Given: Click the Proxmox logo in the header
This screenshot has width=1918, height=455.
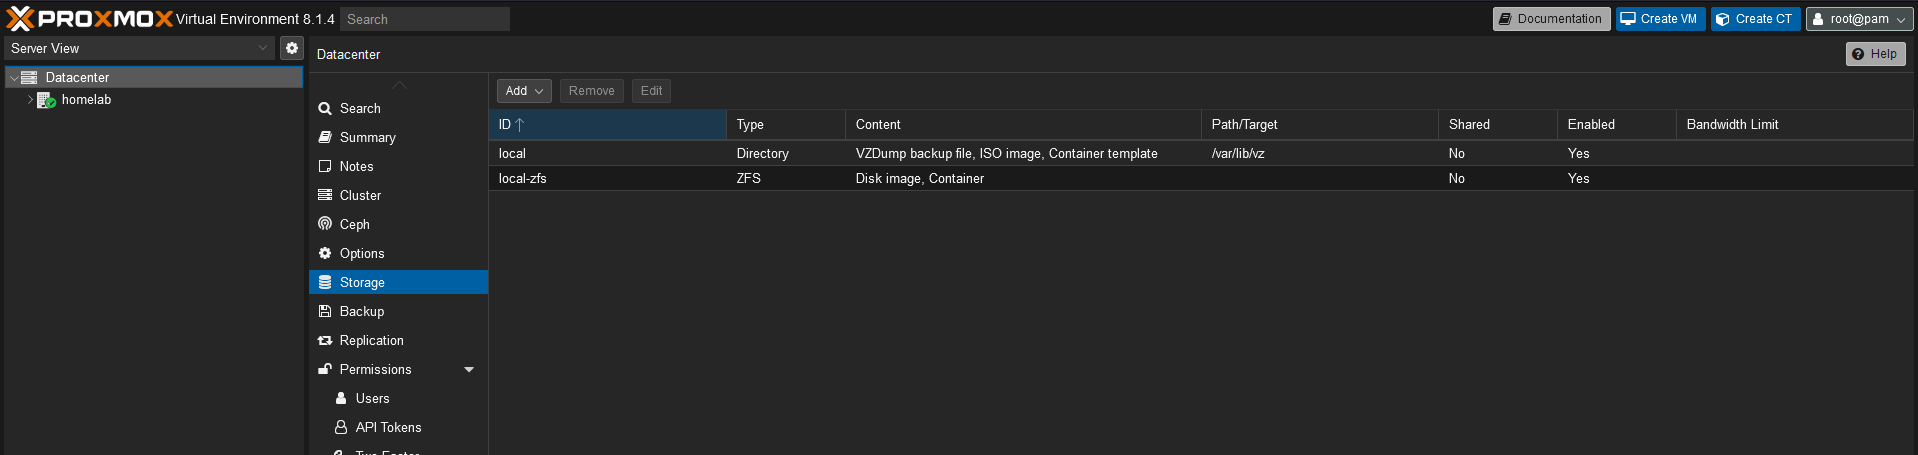Looking at the screenshot, I should tap(90, 19).
